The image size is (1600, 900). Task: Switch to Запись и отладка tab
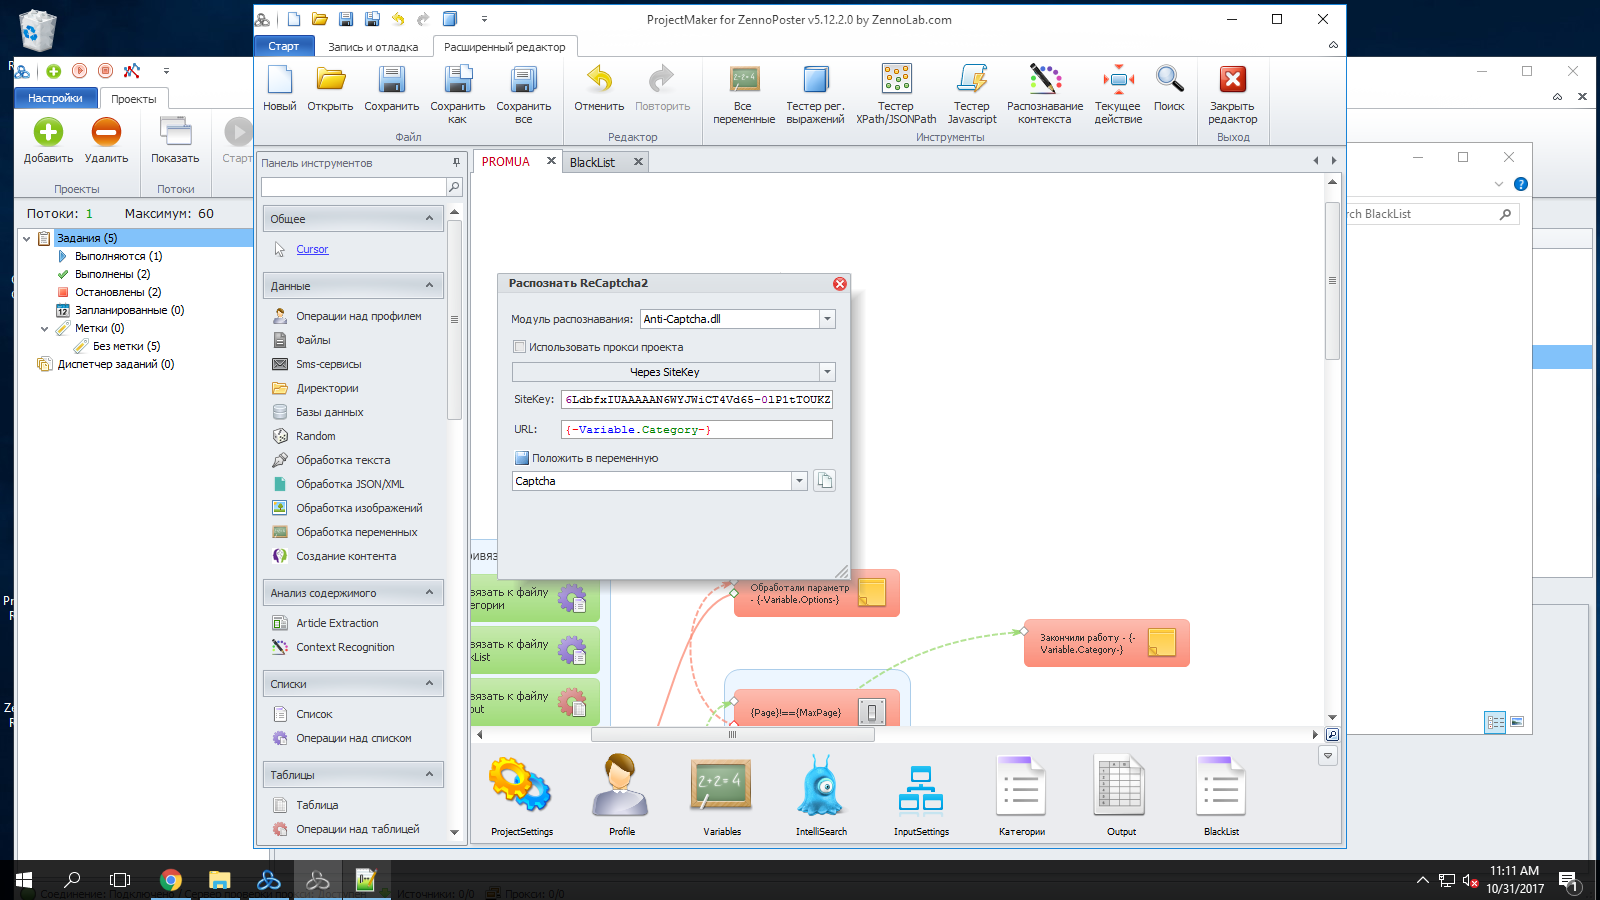click(373, 47)
